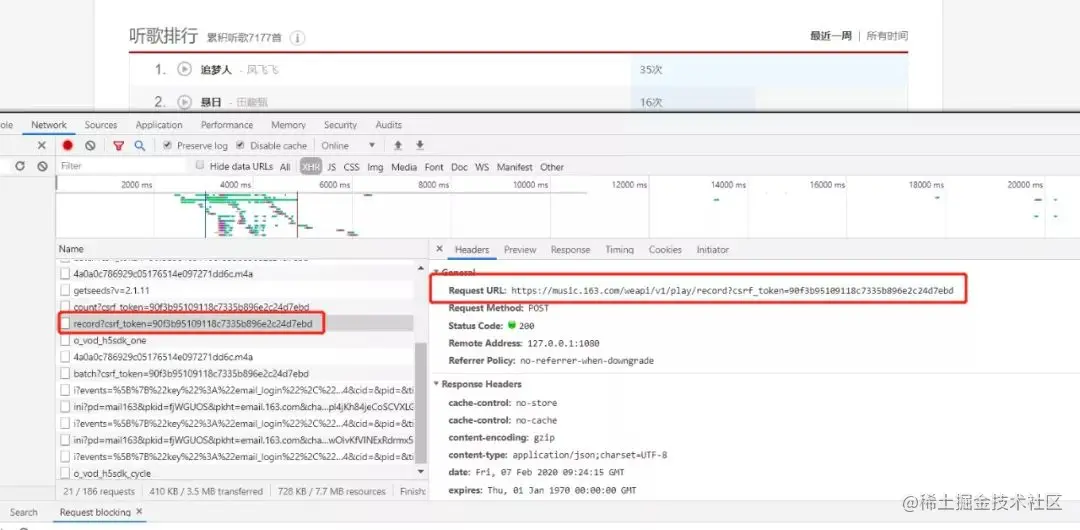The image size is (1080, 530).
Task: Filter requests by All types
Action: point(285,167)
